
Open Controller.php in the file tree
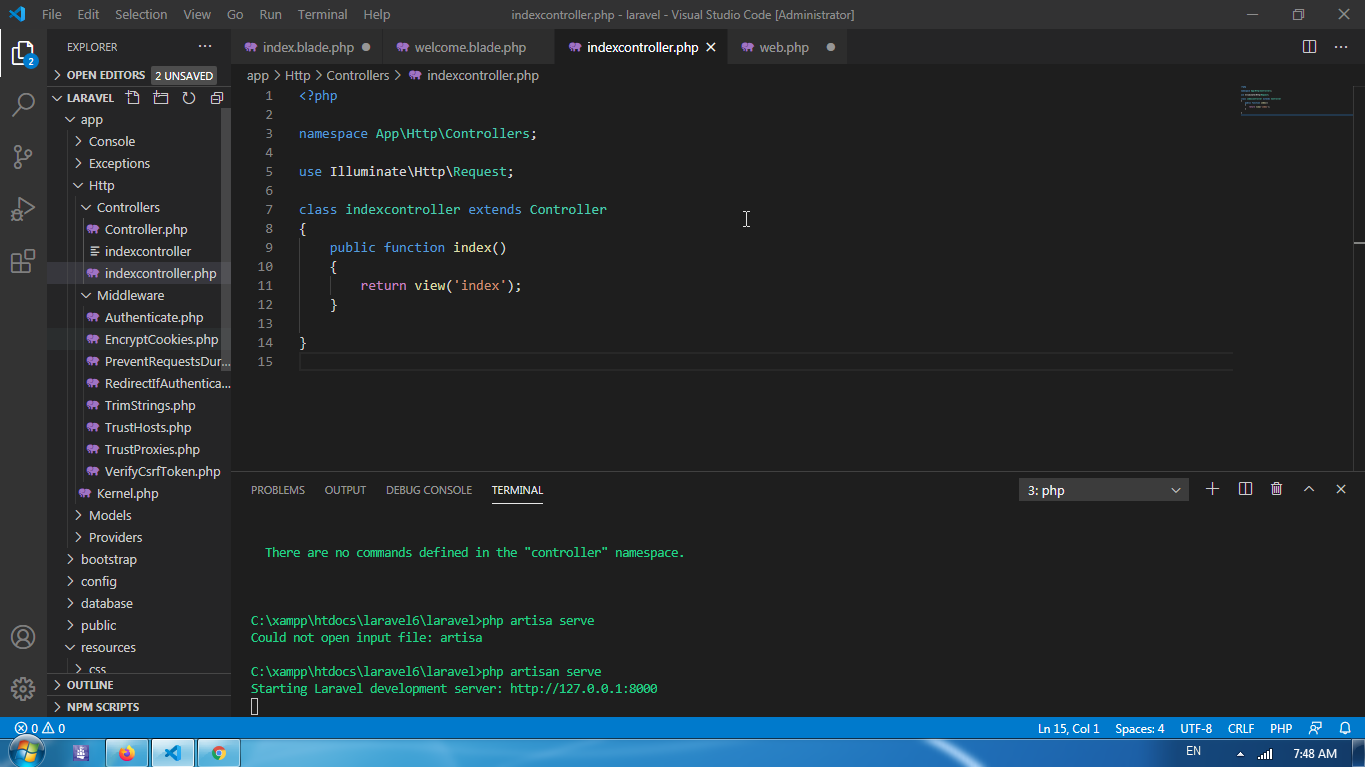(x=146, y=229)
